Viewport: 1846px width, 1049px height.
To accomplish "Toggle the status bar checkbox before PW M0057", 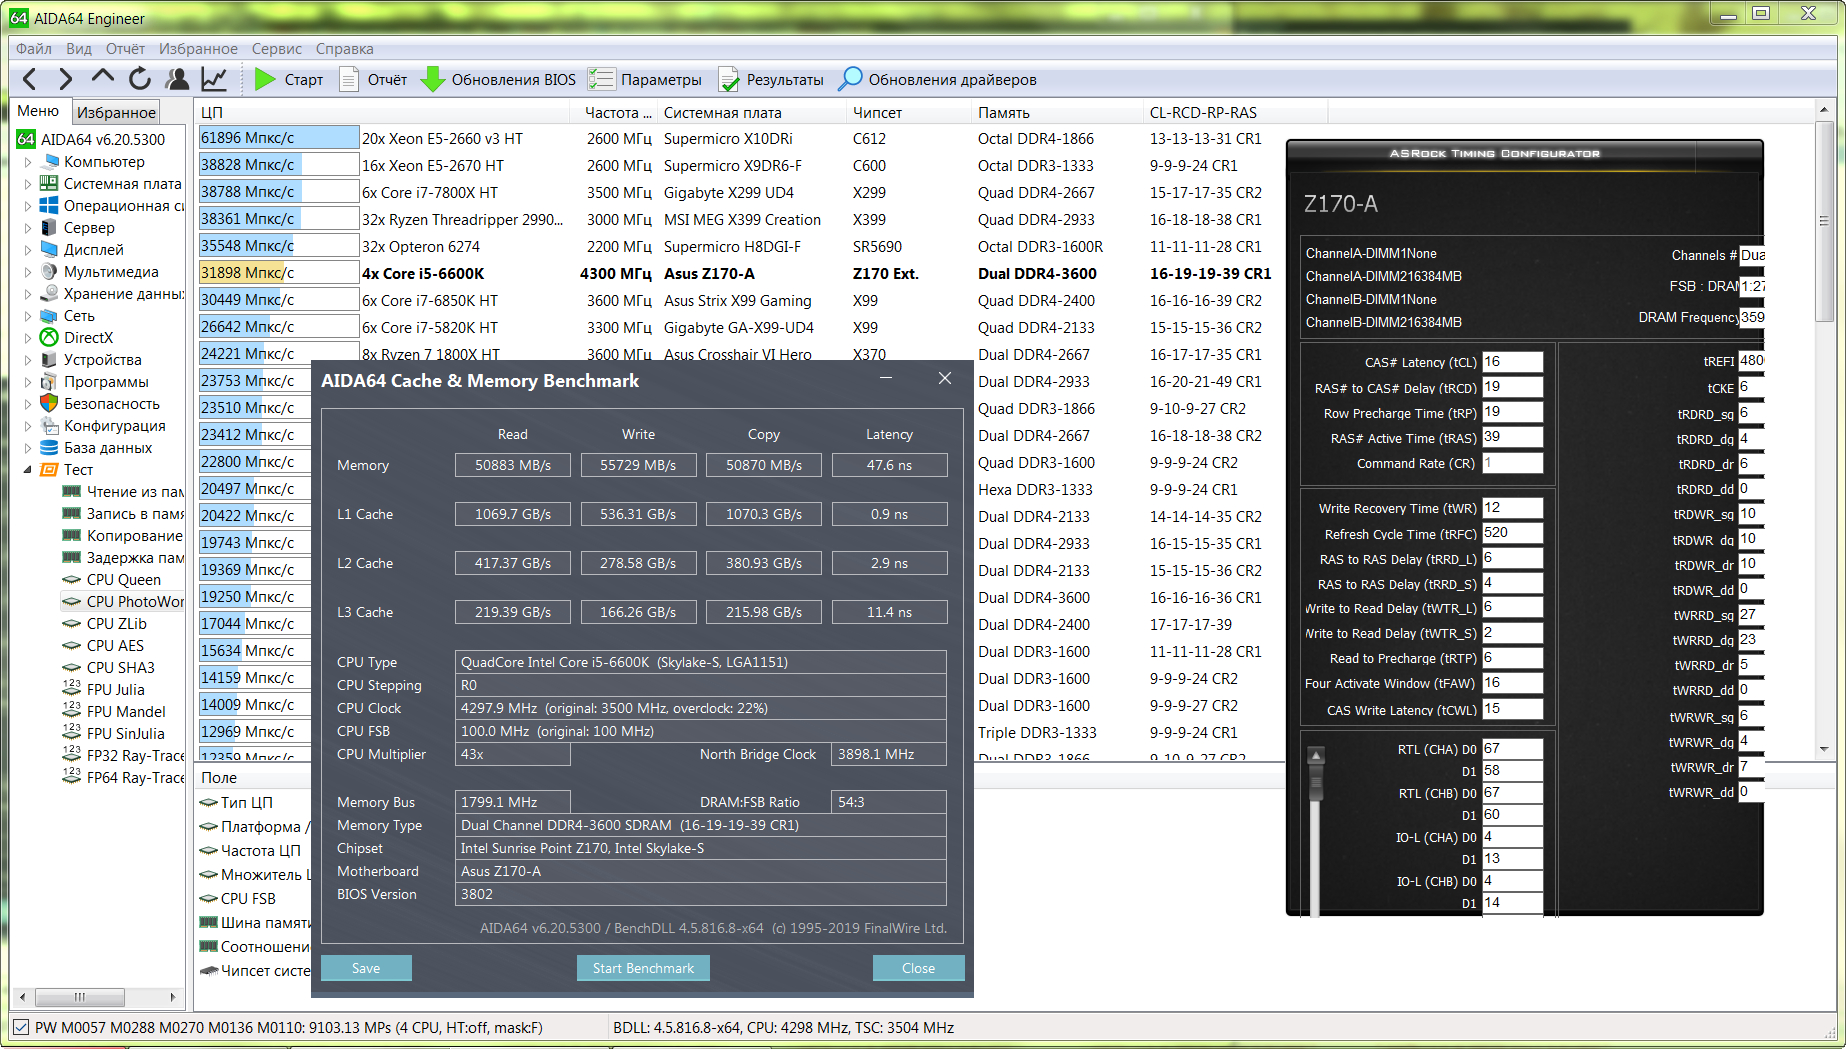I will (21, 1027).
